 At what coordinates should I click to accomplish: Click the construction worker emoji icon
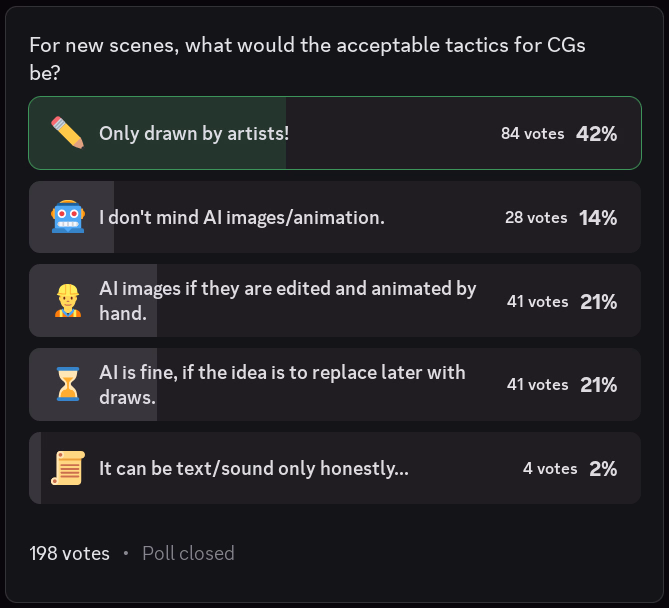point(67,300)
